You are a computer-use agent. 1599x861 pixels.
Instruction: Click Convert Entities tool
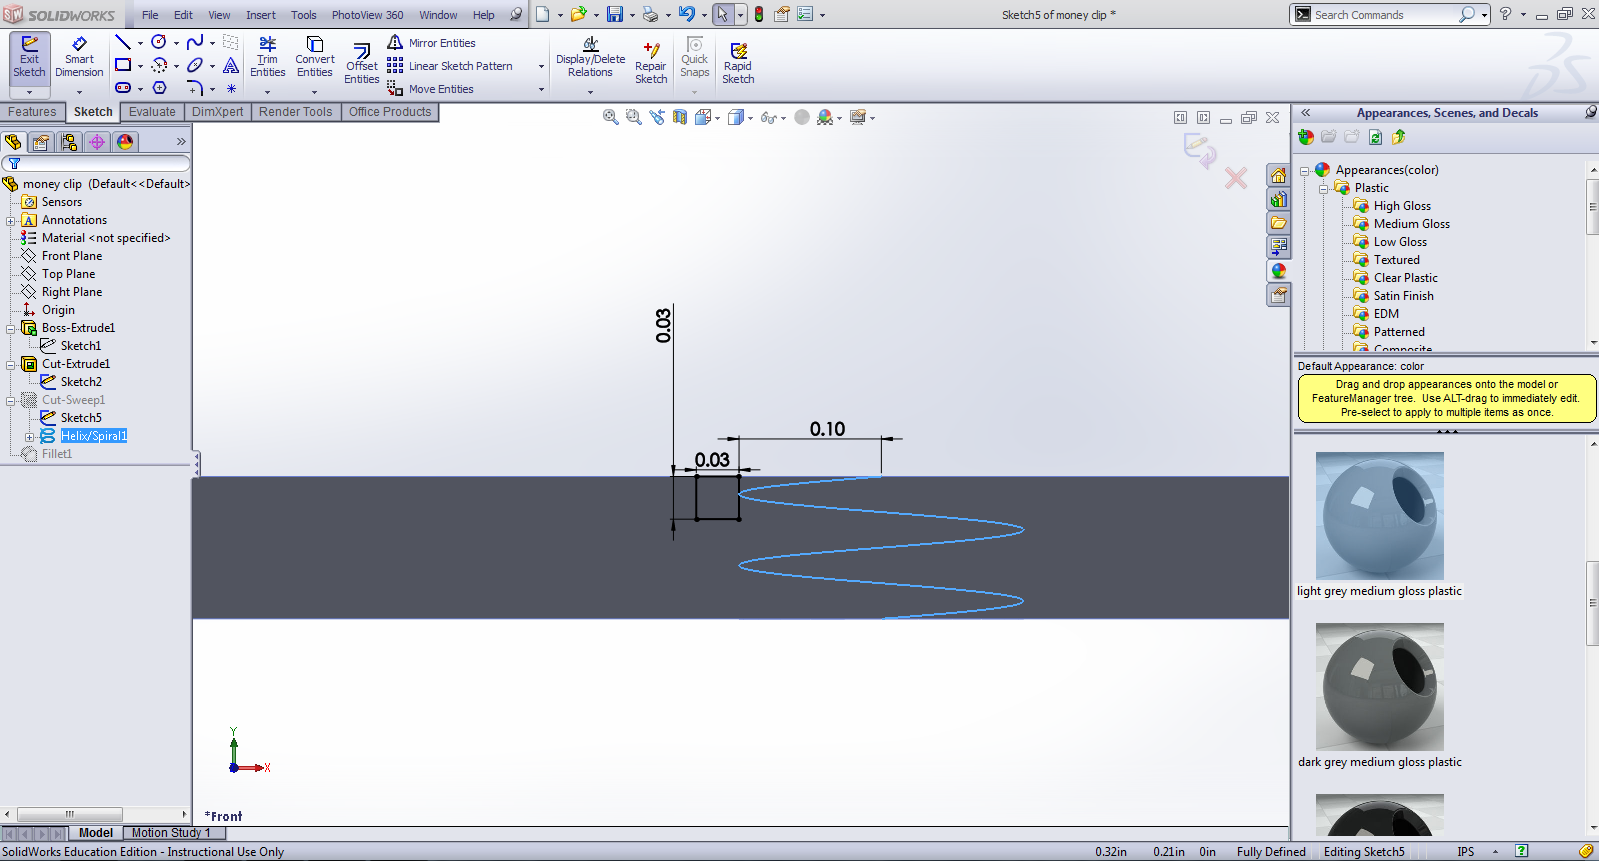click(x=315, y=58)
